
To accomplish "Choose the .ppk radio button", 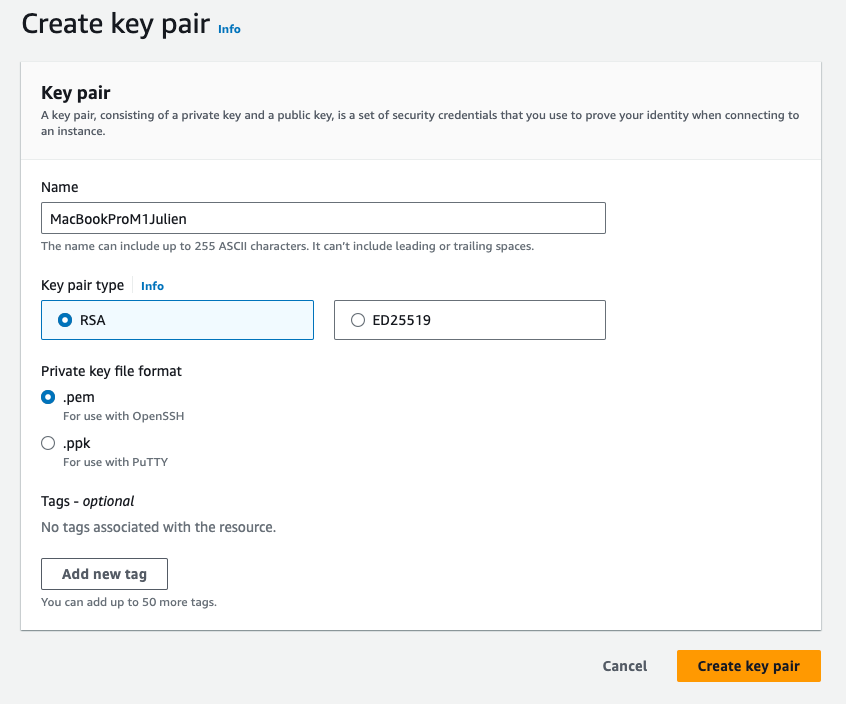I will [x=48, y=443].
